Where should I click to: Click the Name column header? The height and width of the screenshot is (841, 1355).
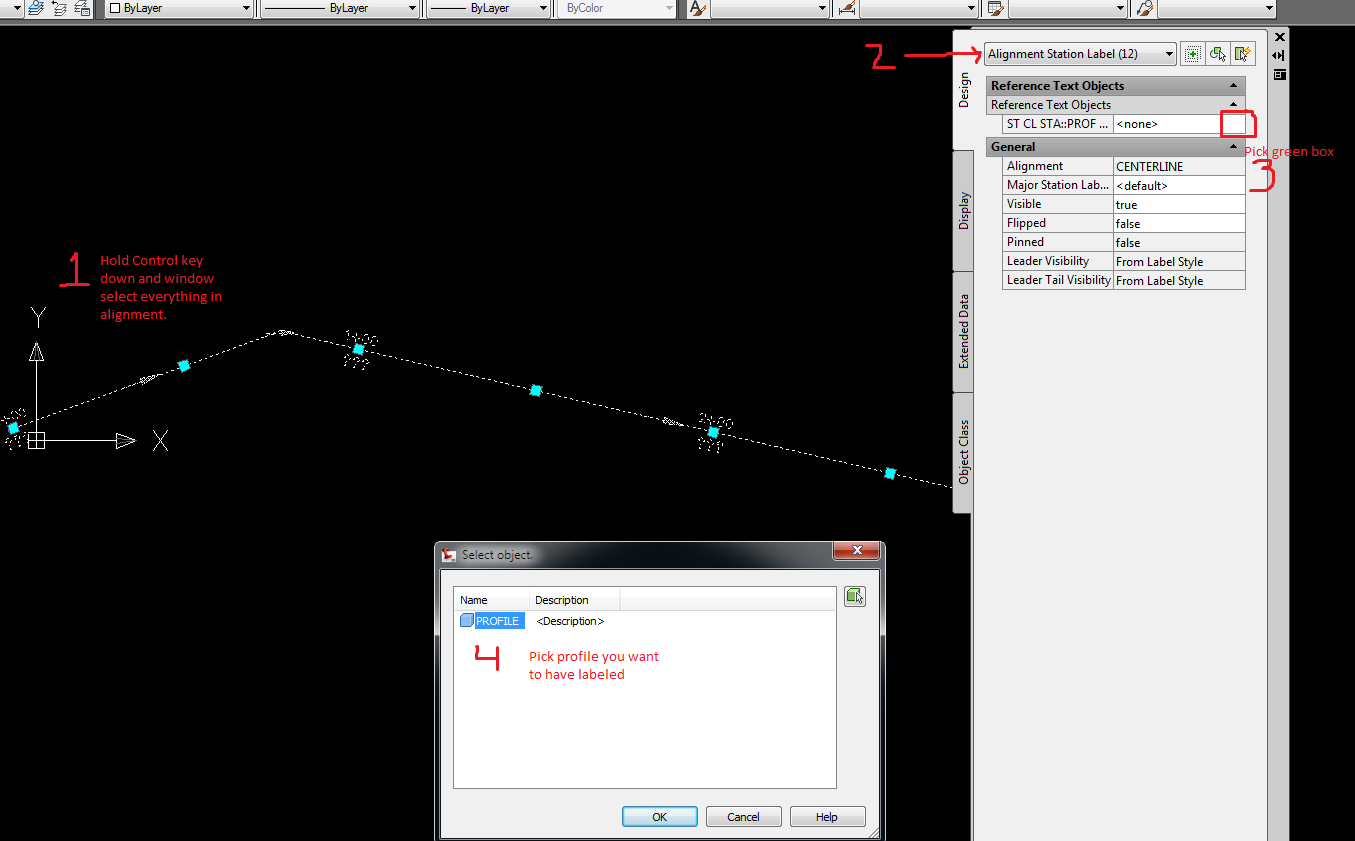(x=492, y=600)
